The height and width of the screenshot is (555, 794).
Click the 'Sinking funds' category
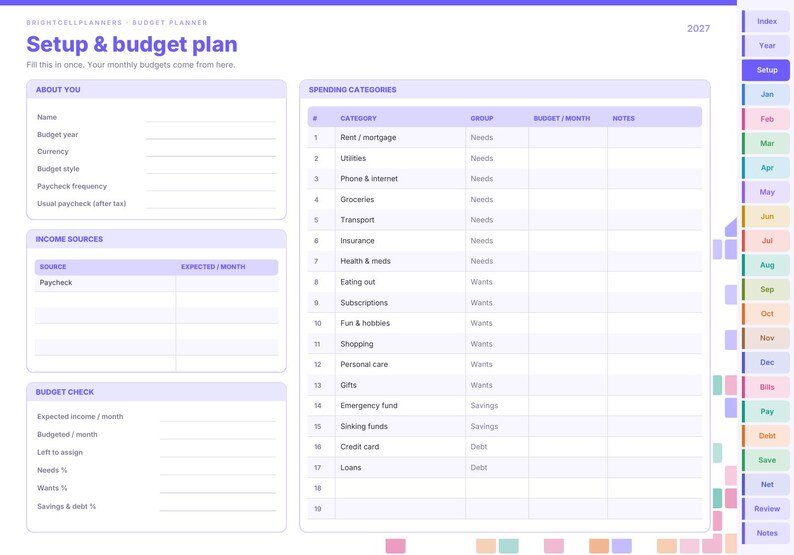400,426
